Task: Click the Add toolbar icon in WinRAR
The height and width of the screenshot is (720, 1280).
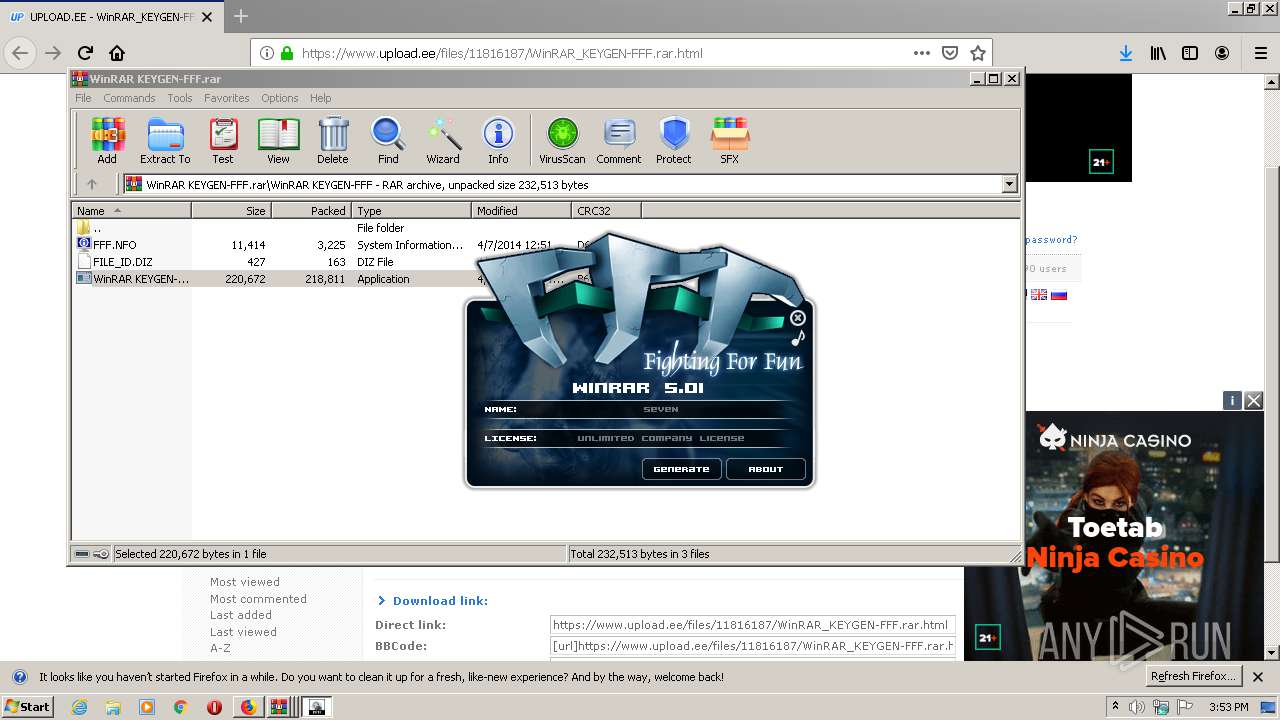Action: point(107,140)
